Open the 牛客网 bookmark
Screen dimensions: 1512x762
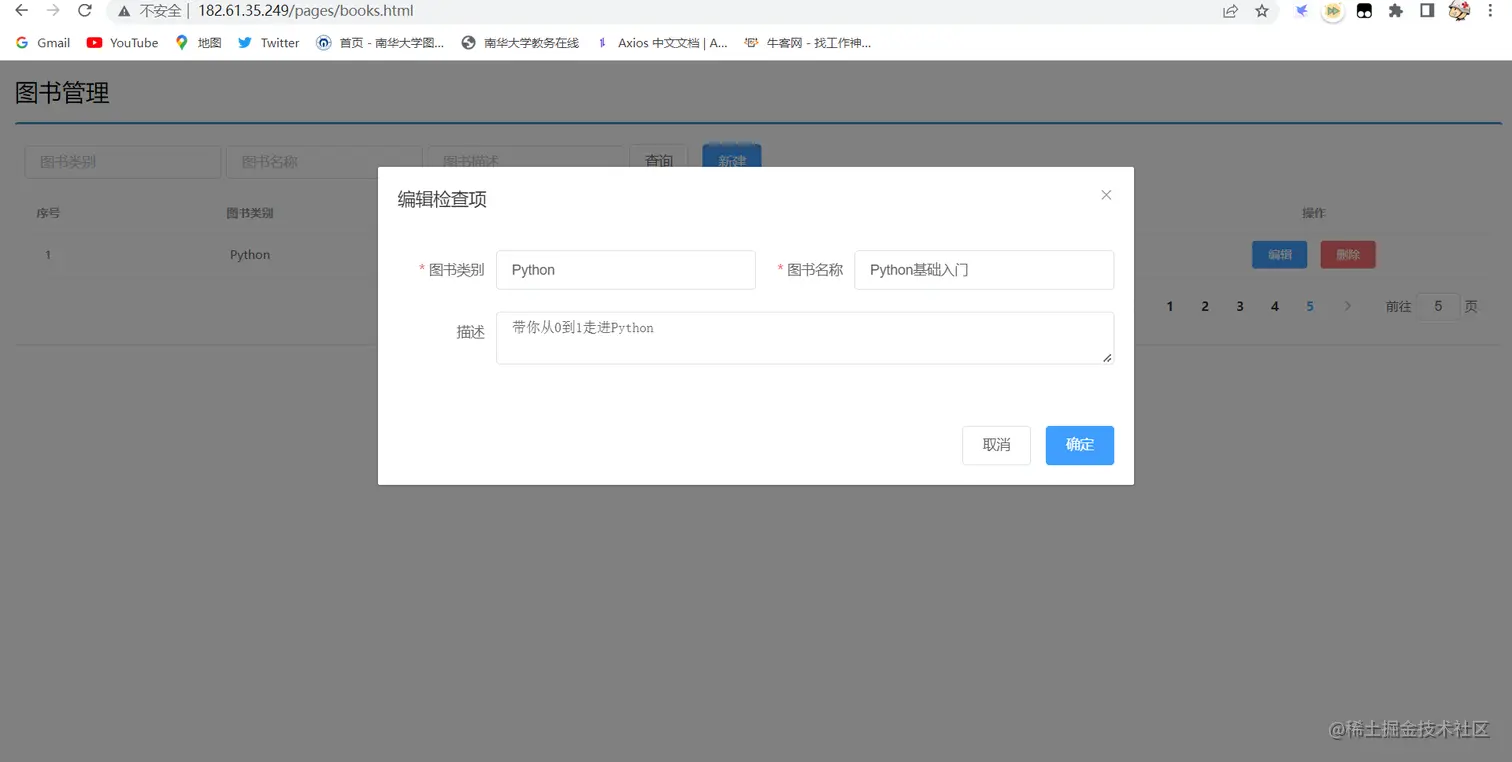pyautogui.click(x=808, y=43)
